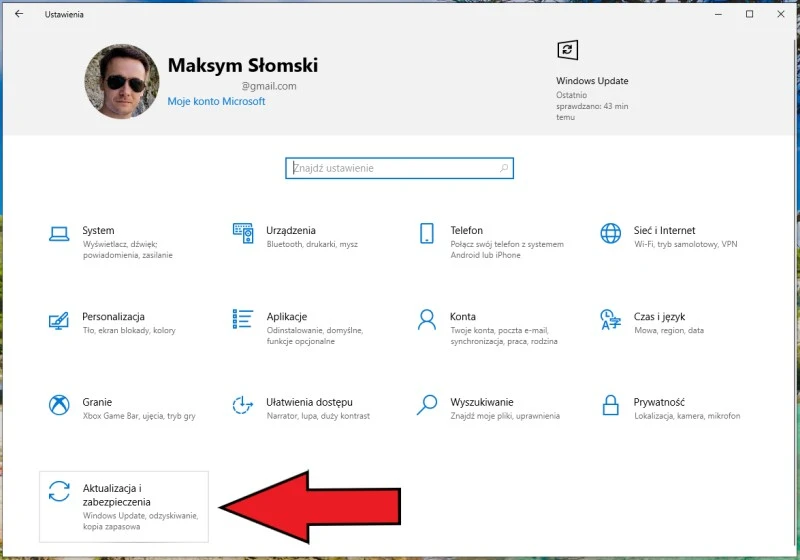The image size is (800, 560).
Task: Click the search magnifier inside search box
Action: (x=504, y=168)
